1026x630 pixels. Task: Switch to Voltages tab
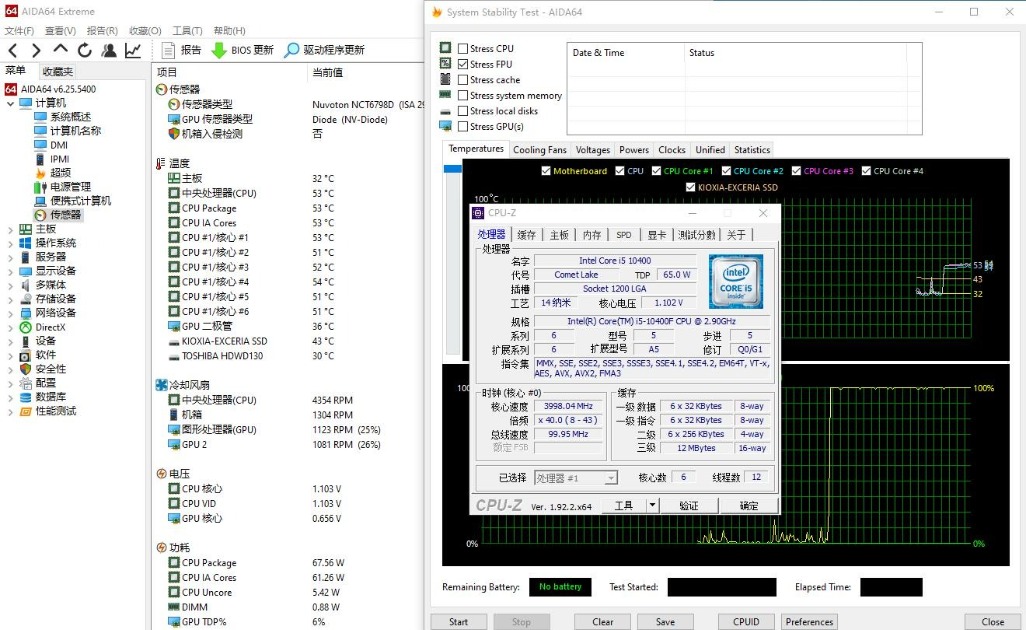tap(593, 150)
